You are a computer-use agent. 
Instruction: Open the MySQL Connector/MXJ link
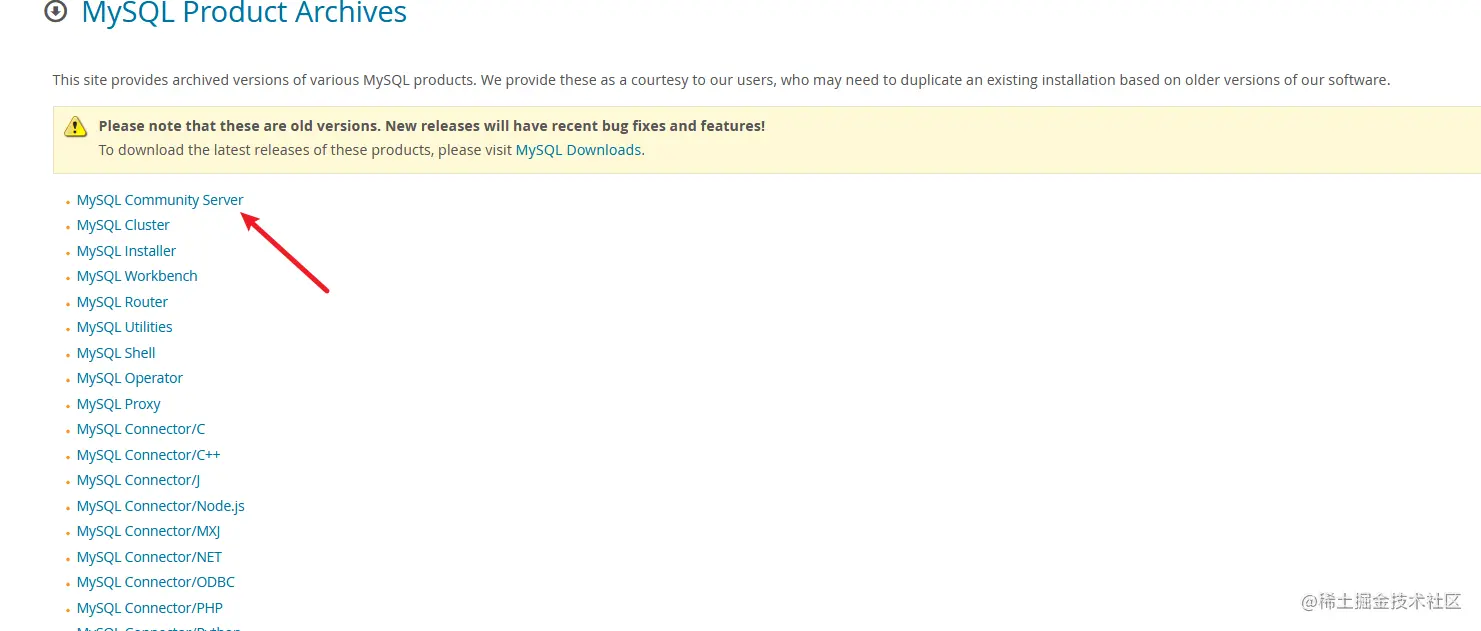[x=148, y=531]
